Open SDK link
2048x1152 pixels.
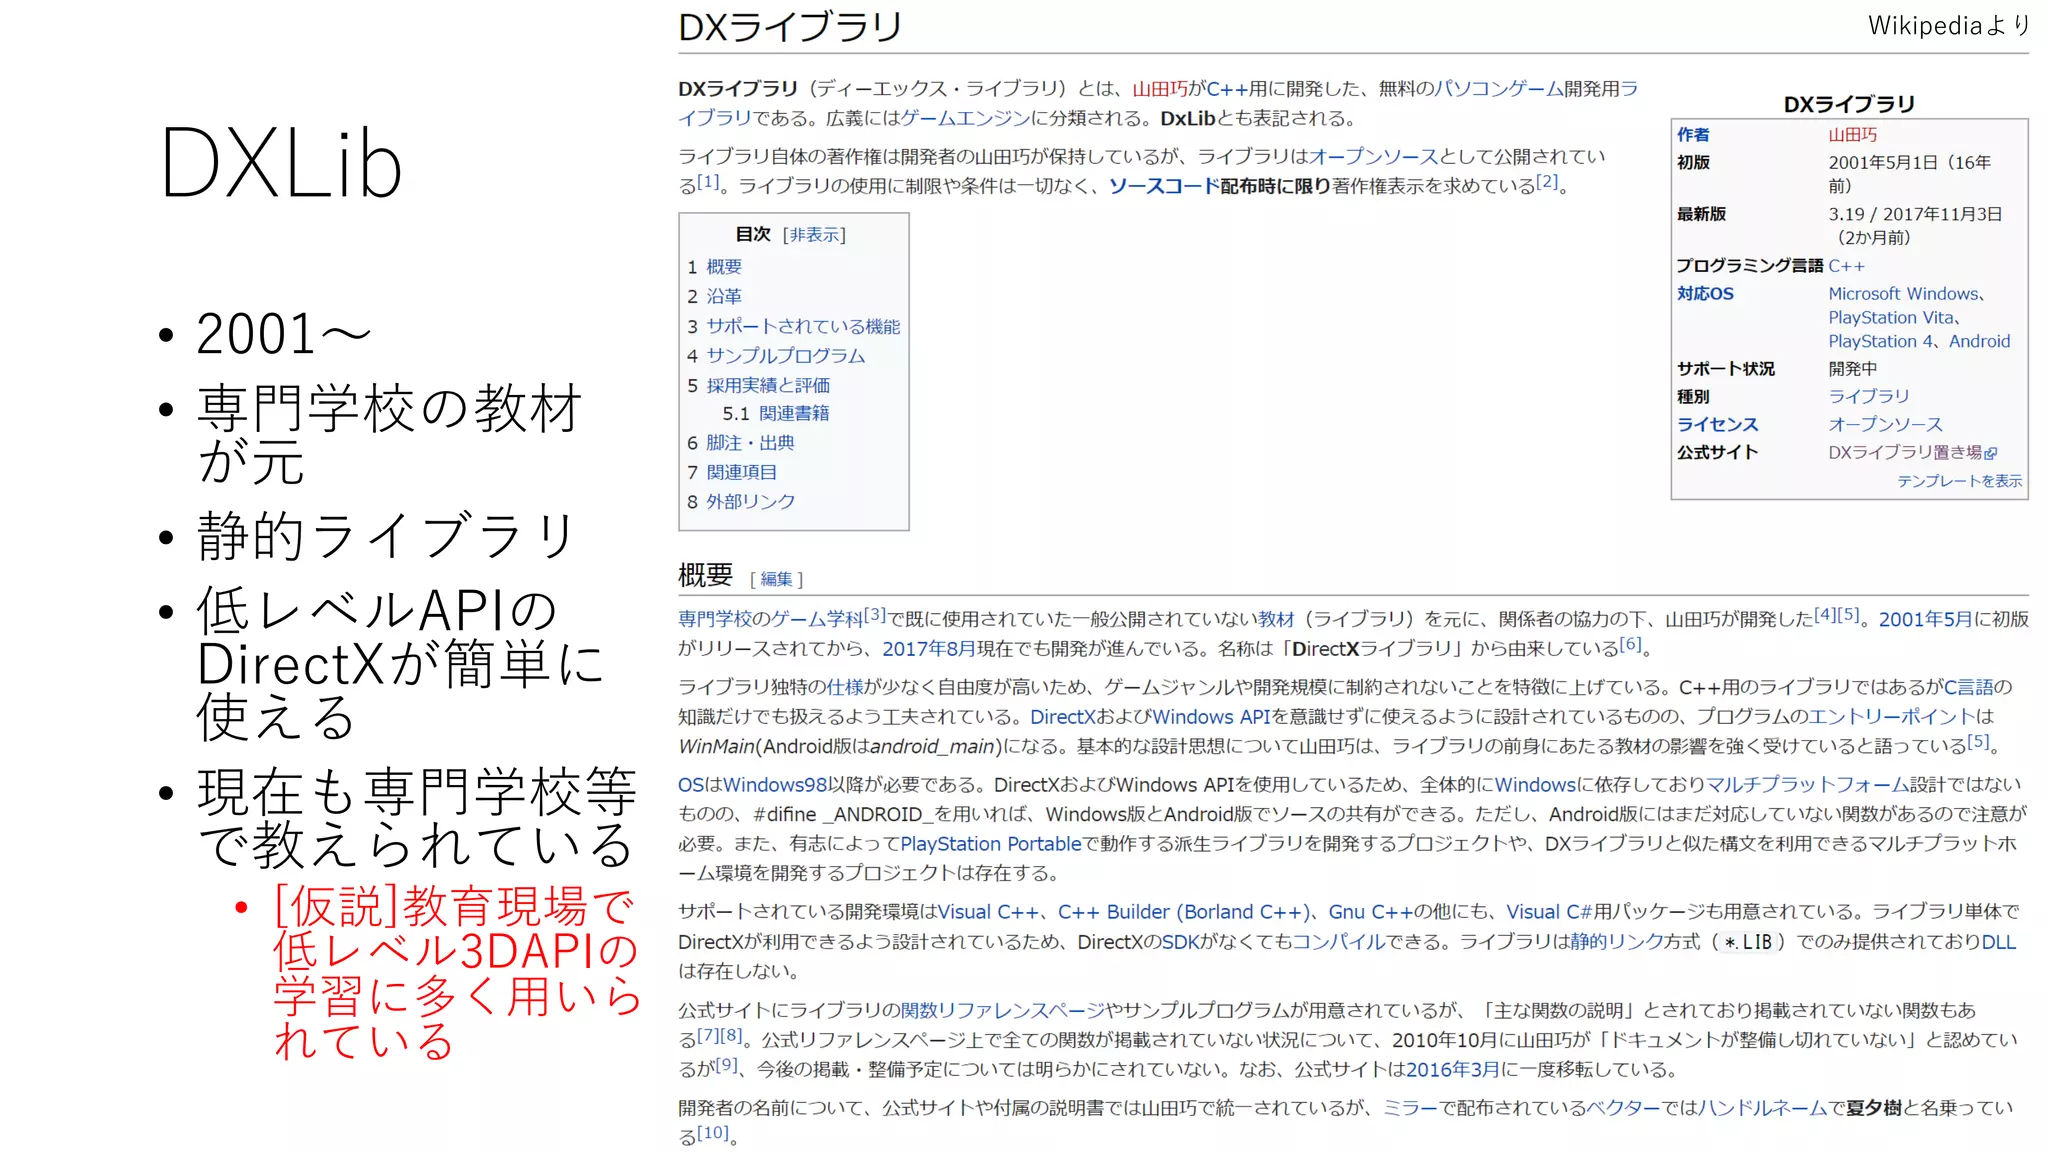point(1180,942)
